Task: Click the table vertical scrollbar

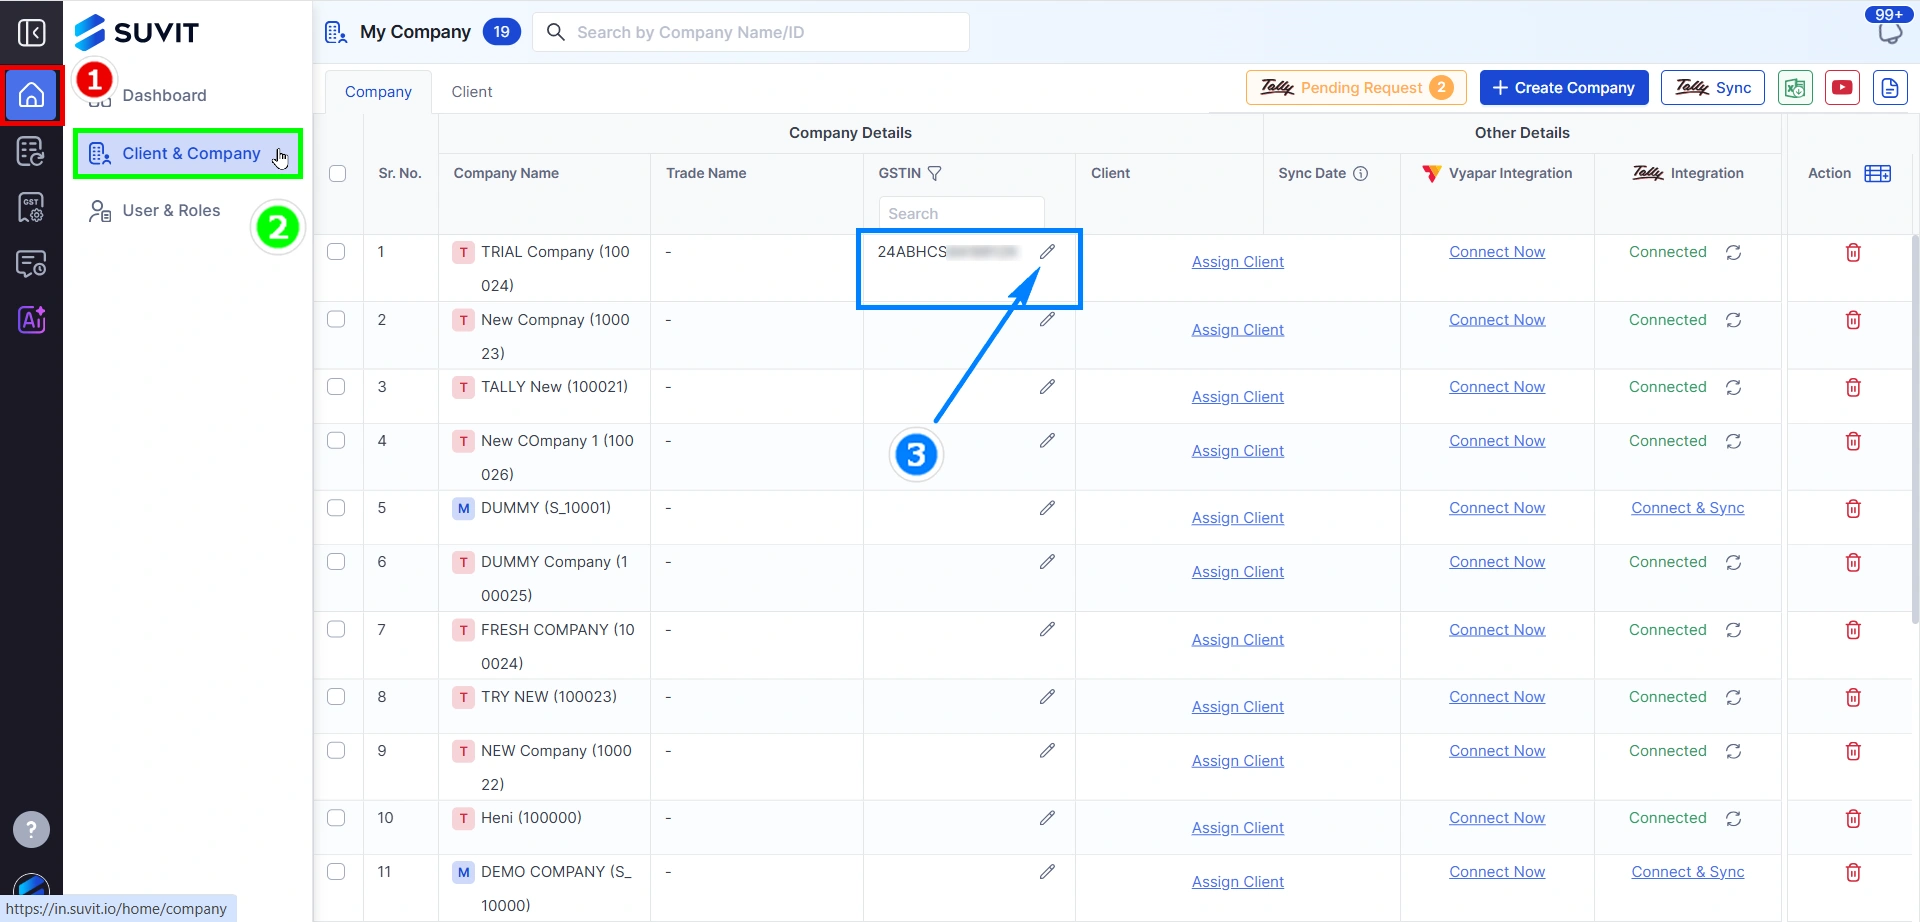Action: coord(1915,430)
